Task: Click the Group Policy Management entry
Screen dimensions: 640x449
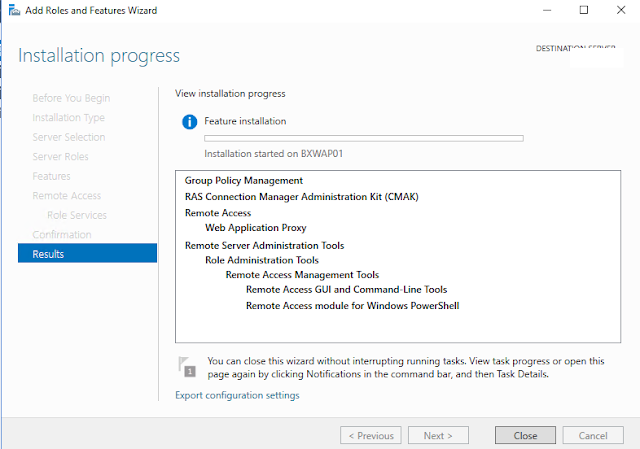Action: 244,180
